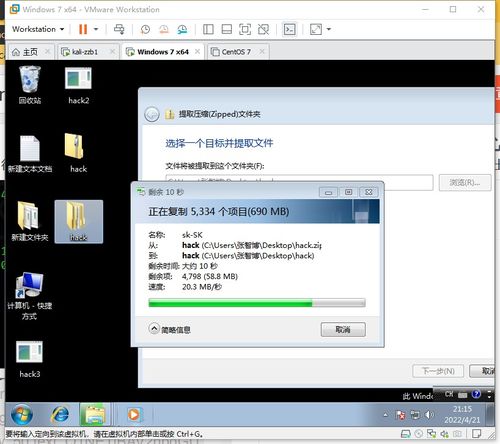The image size is (500, 444).
Task: Take a snapshot of the VM
Action: [145, 29]
